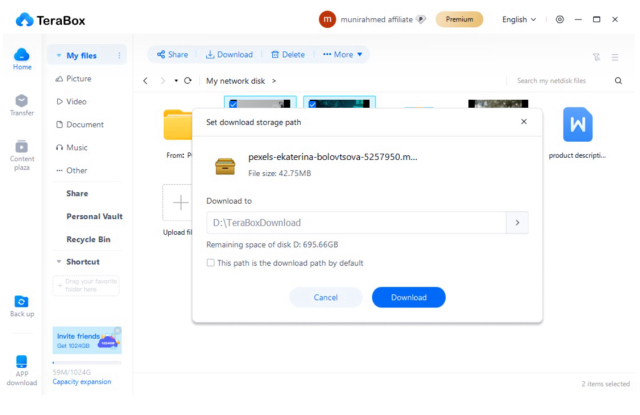Image resolution: width=640 pixels, height=415 pixels.
Task: Open the settings target icon in title bar
Action: (x=560, y=19)
